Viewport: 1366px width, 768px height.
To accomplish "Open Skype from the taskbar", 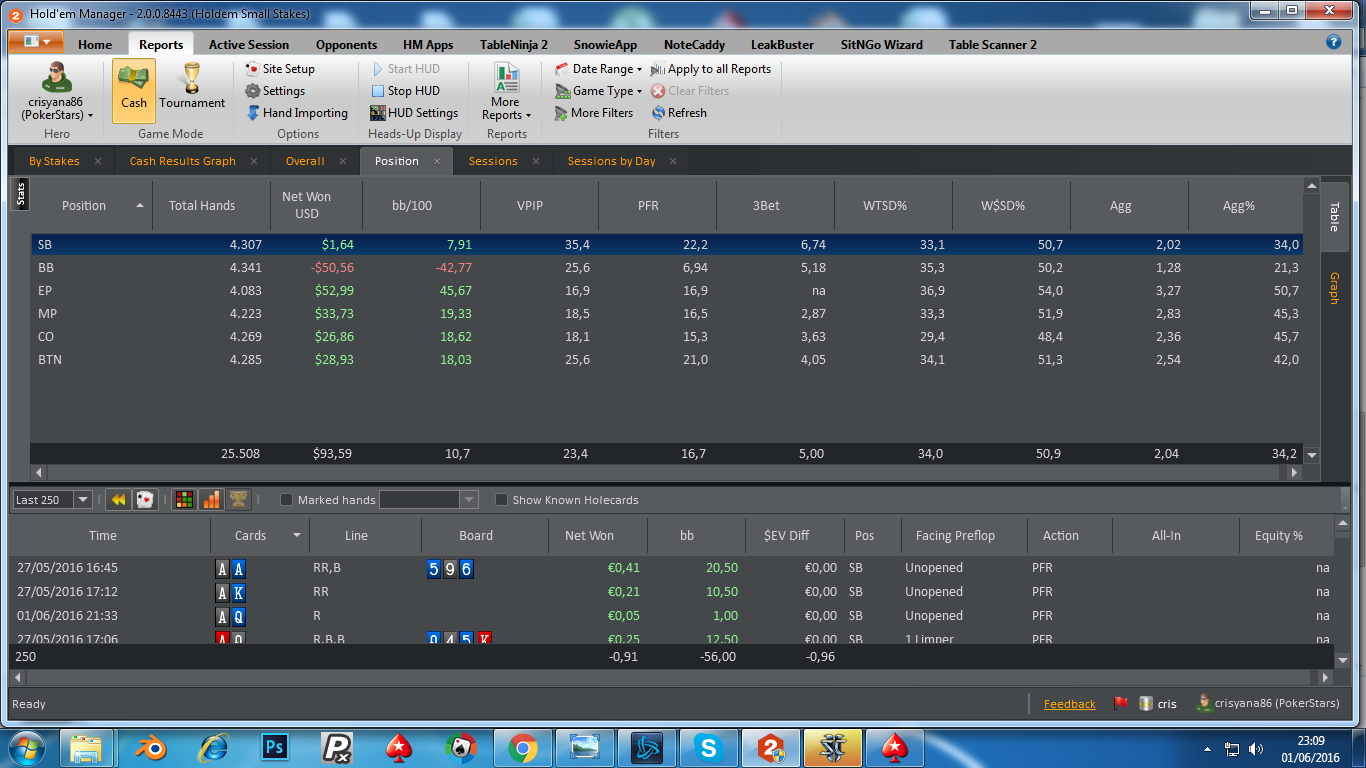I will tap(710, 748).
